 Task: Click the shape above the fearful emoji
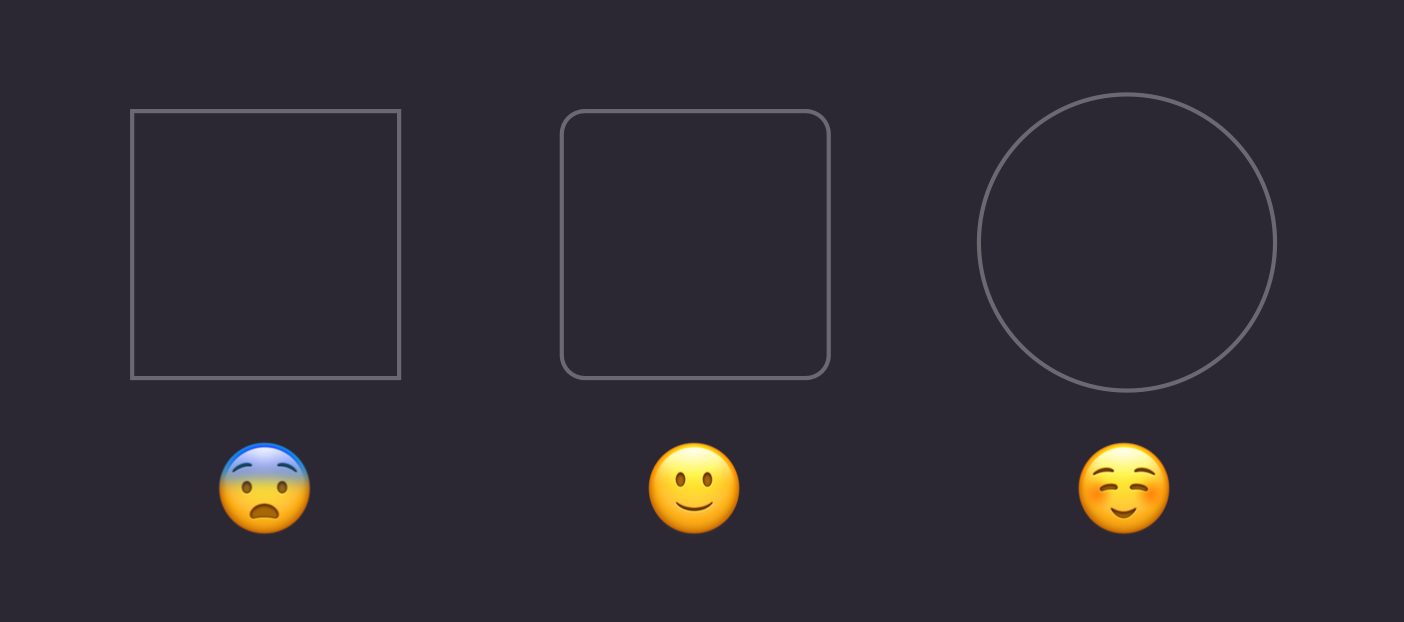pyautogui.click(x=265, y=244)
